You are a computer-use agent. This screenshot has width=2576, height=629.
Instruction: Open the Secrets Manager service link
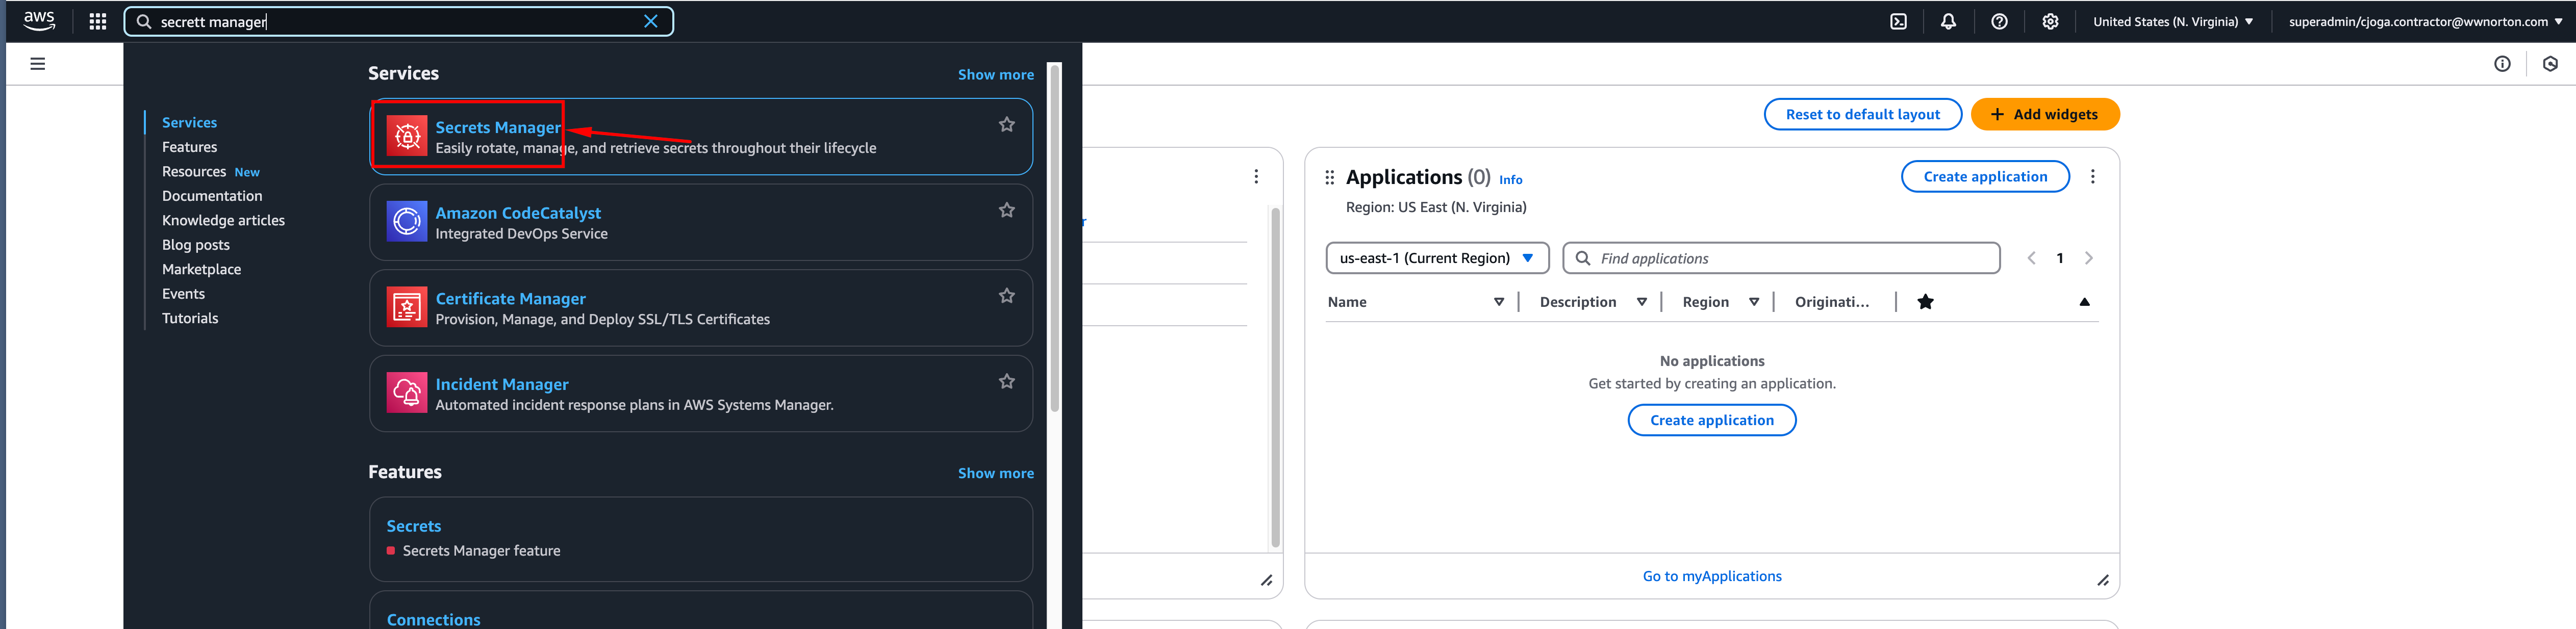[x=498, y=127]
